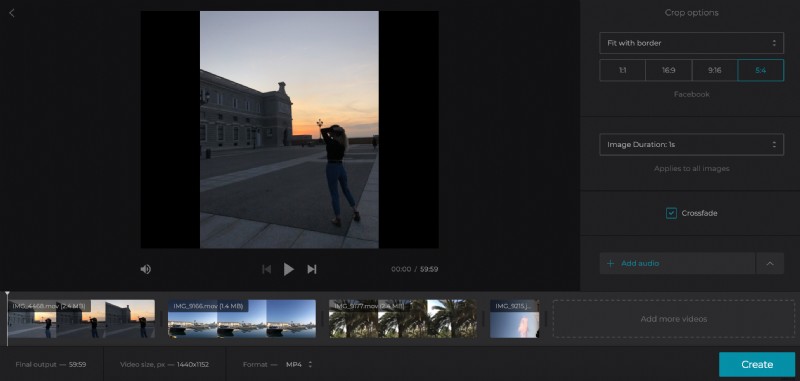Click the Applies to all images note
The image size is (800, 381).
(691, 168)
